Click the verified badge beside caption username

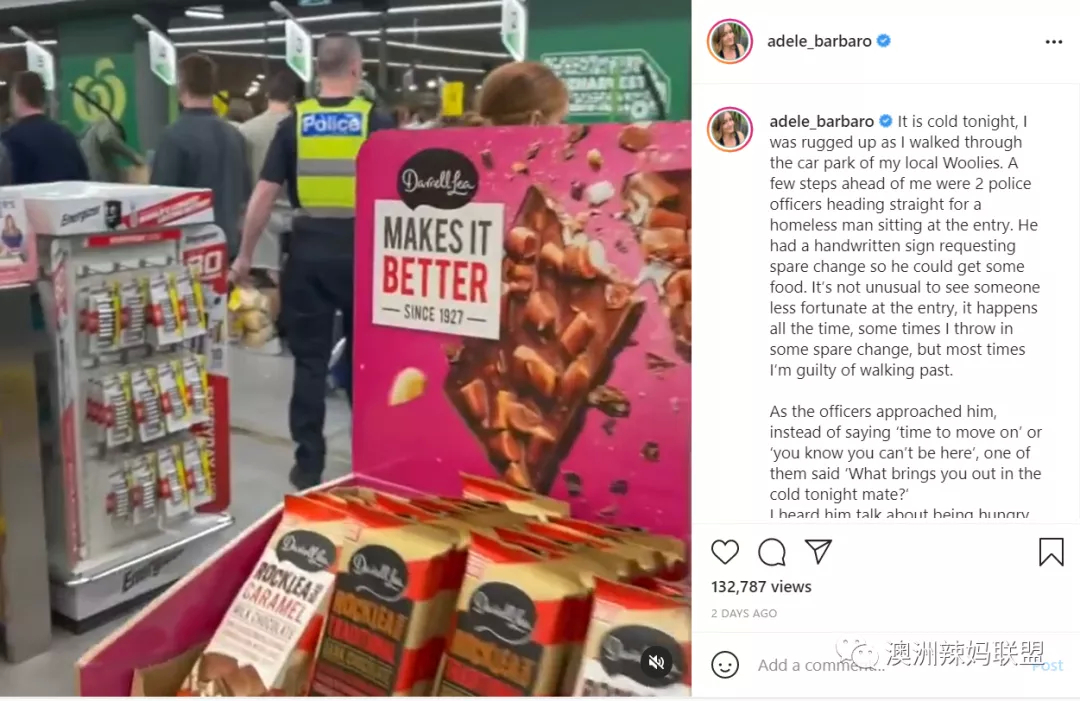click(x=886, y=121)
